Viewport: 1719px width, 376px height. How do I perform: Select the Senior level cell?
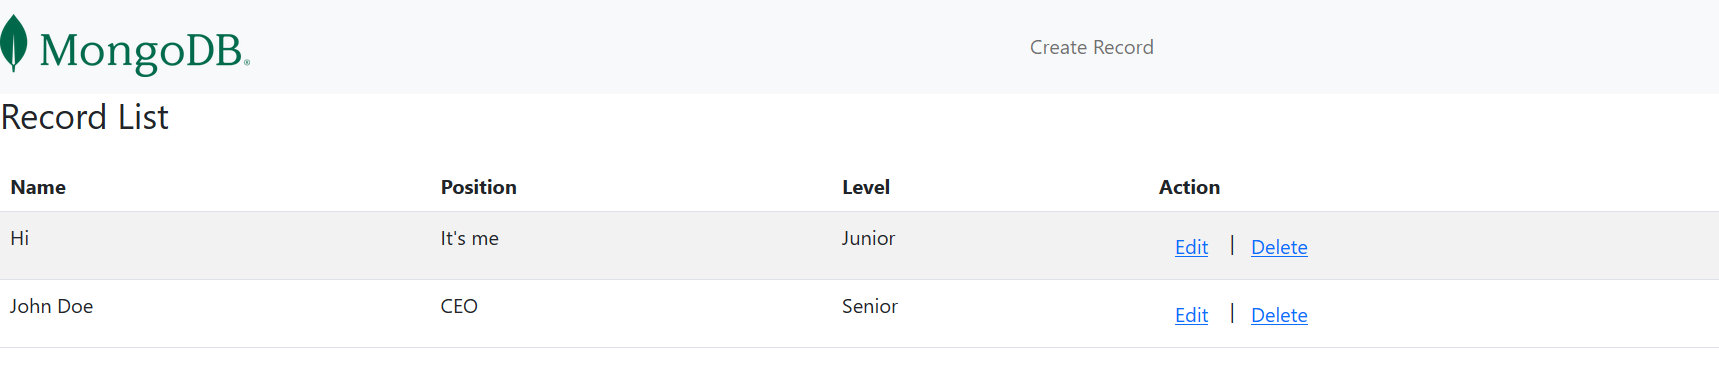tap(870, 306)
